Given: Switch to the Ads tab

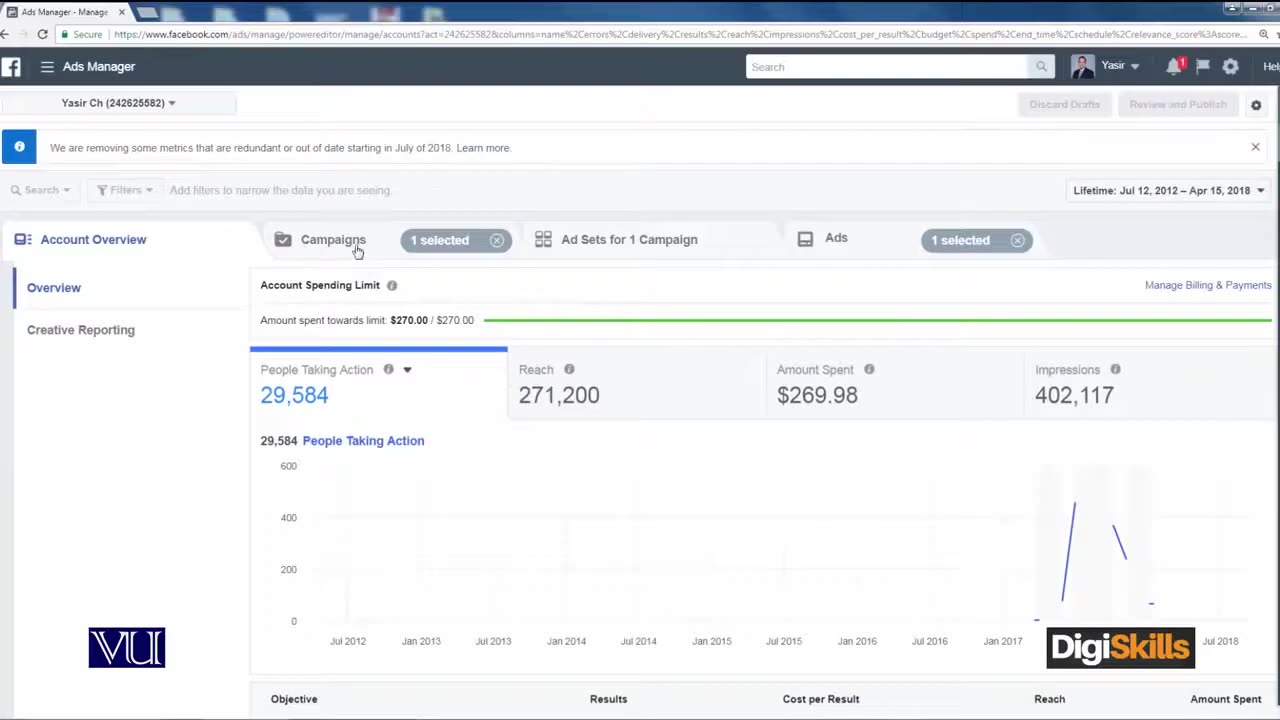Looking at the screenshot, I should click(836, 238).
